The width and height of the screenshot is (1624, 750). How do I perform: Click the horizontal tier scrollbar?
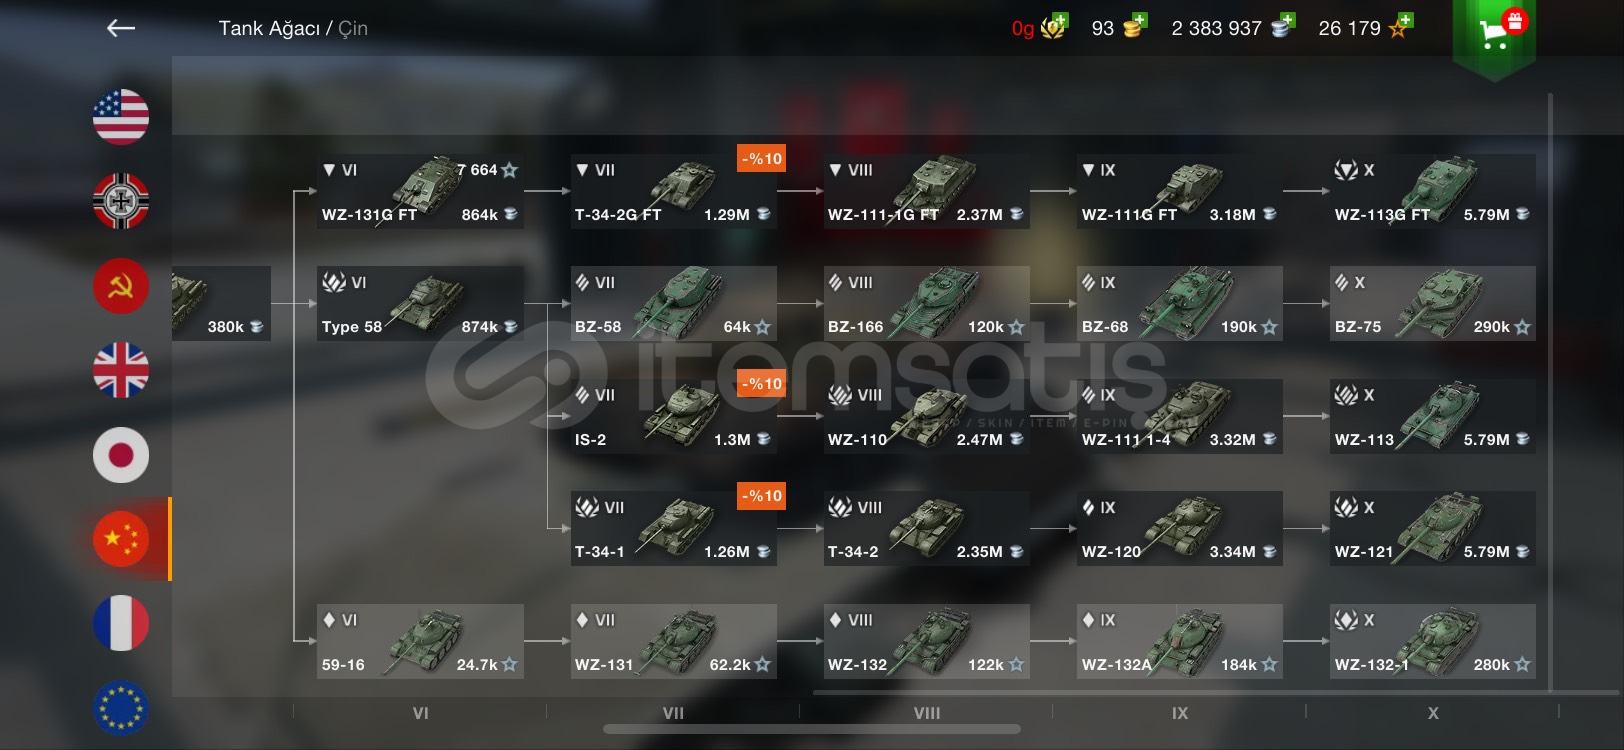pos(812,729)
